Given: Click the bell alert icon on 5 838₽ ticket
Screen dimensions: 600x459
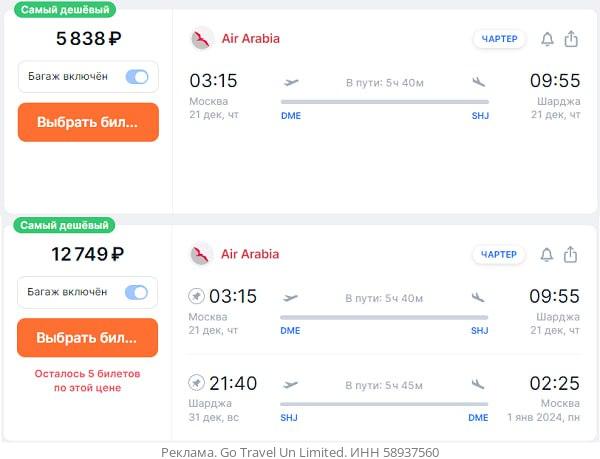Looking at the screenshot, I should pyautogui.click(x=547, y=39).
